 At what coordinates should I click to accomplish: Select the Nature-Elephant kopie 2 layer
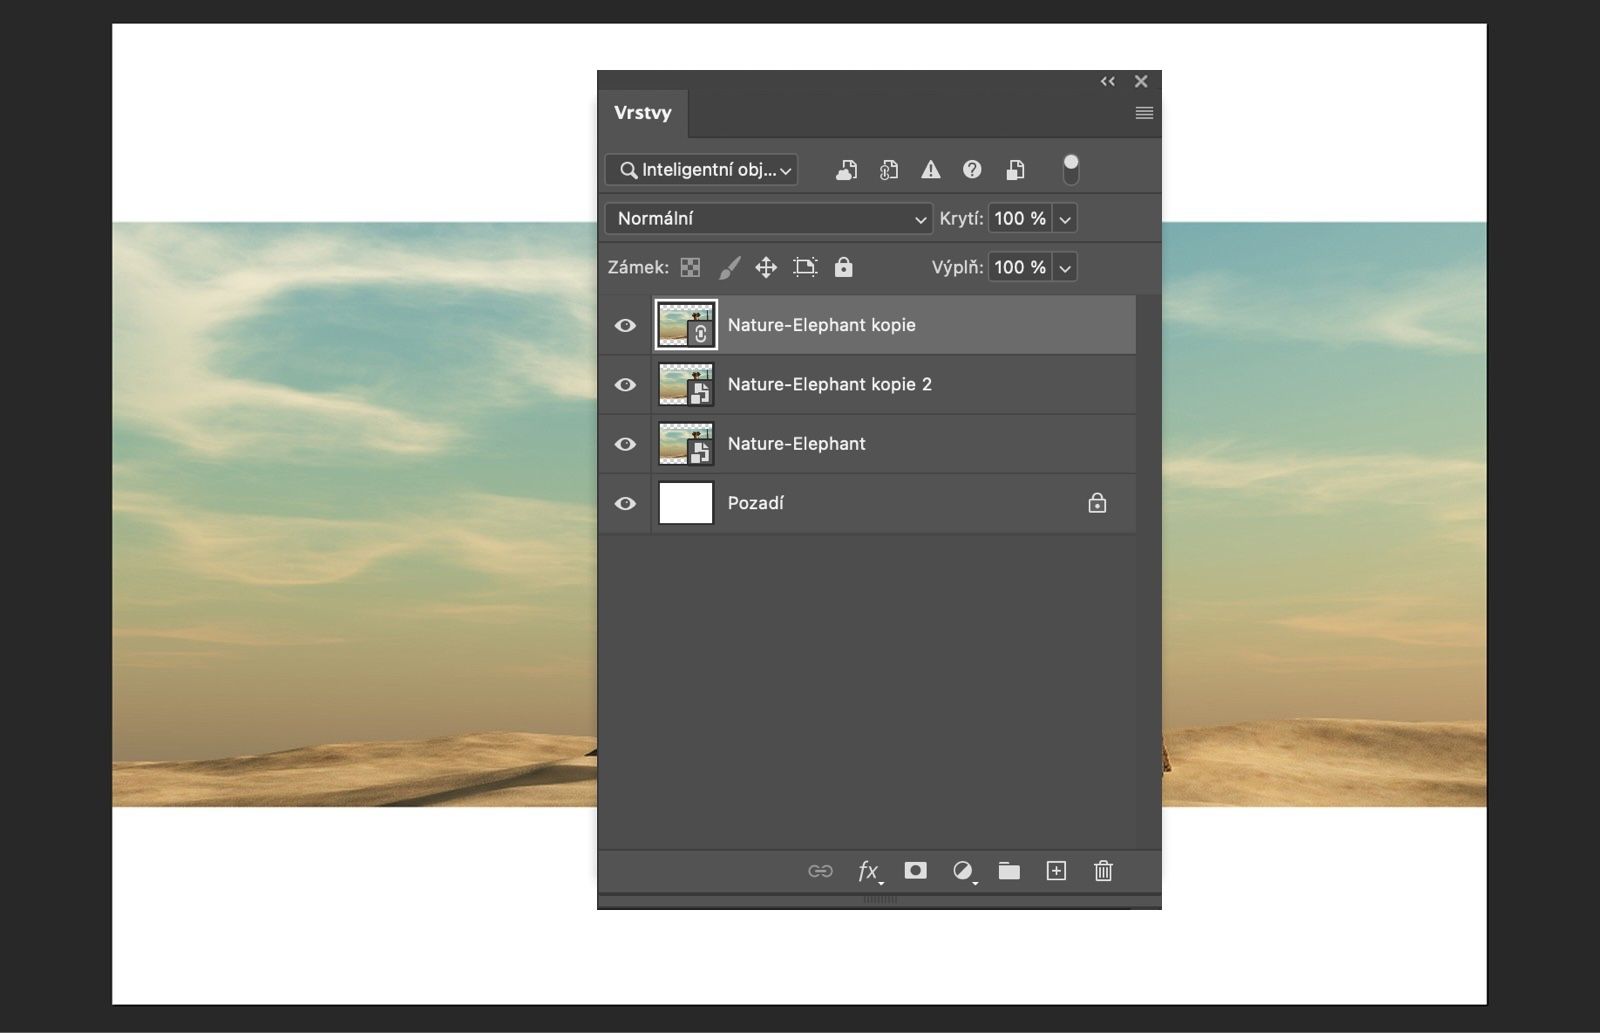coord(829,384)
